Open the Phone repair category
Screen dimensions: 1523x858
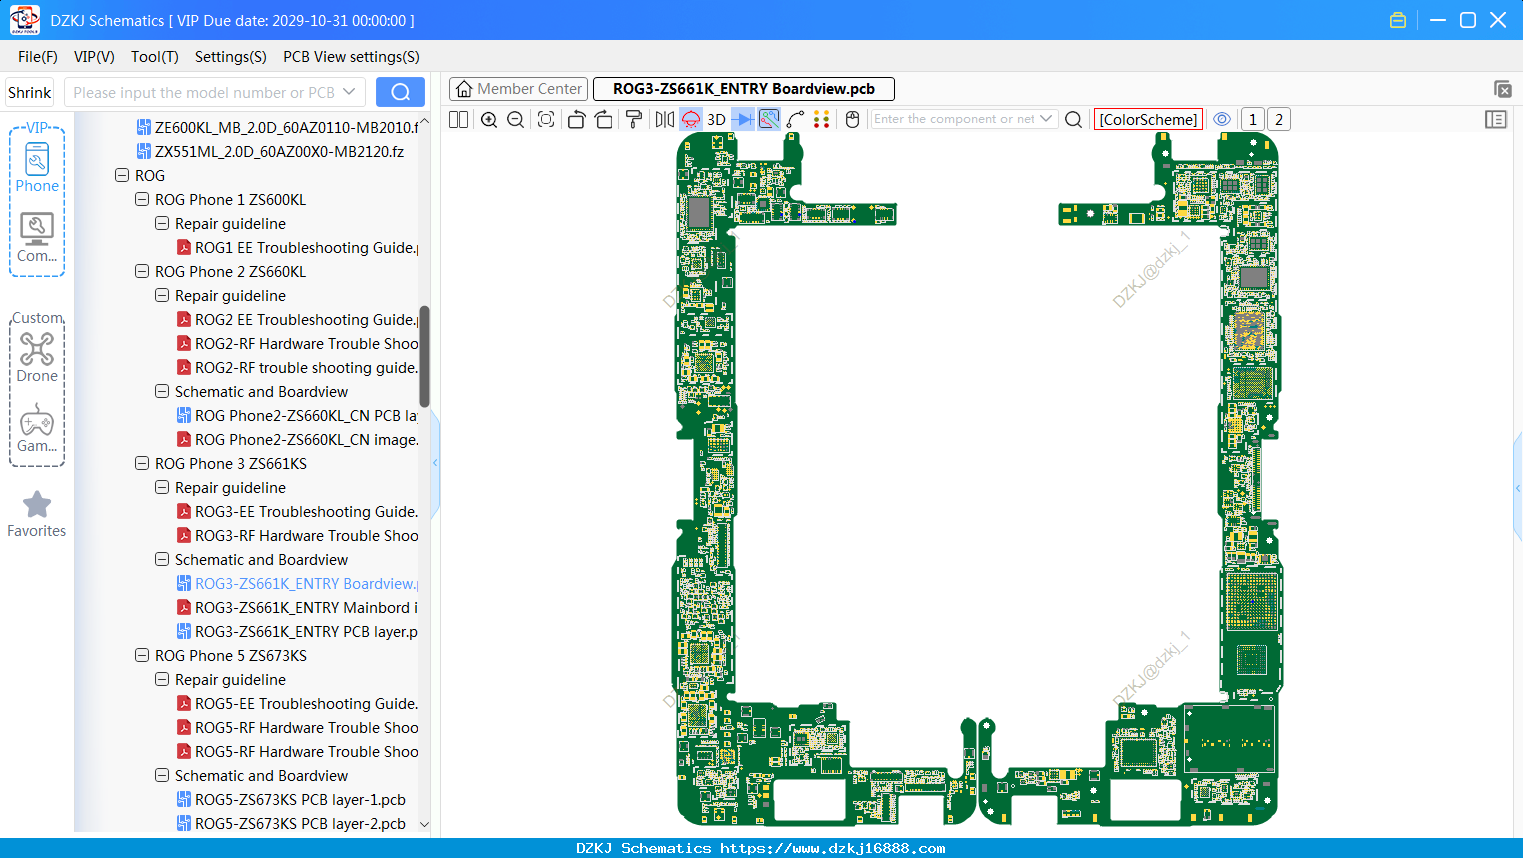pyautogui.click(x=37, y=167)
